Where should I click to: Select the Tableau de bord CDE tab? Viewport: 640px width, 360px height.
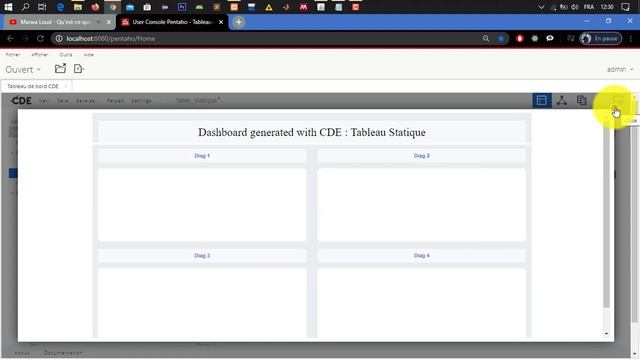(x=33, y=86)
